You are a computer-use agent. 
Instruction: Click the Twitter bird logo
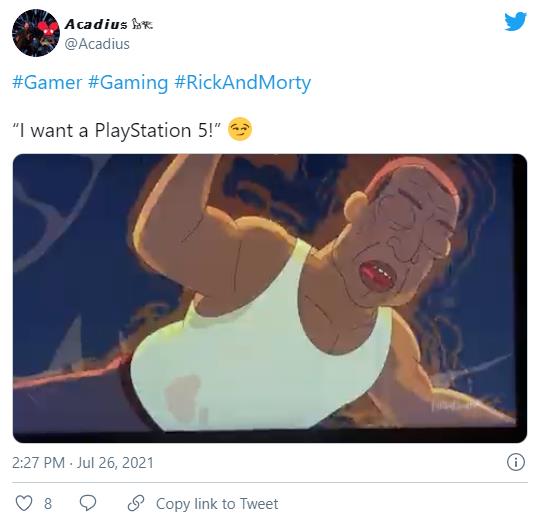pyautogui.click(x=516, y=21)
